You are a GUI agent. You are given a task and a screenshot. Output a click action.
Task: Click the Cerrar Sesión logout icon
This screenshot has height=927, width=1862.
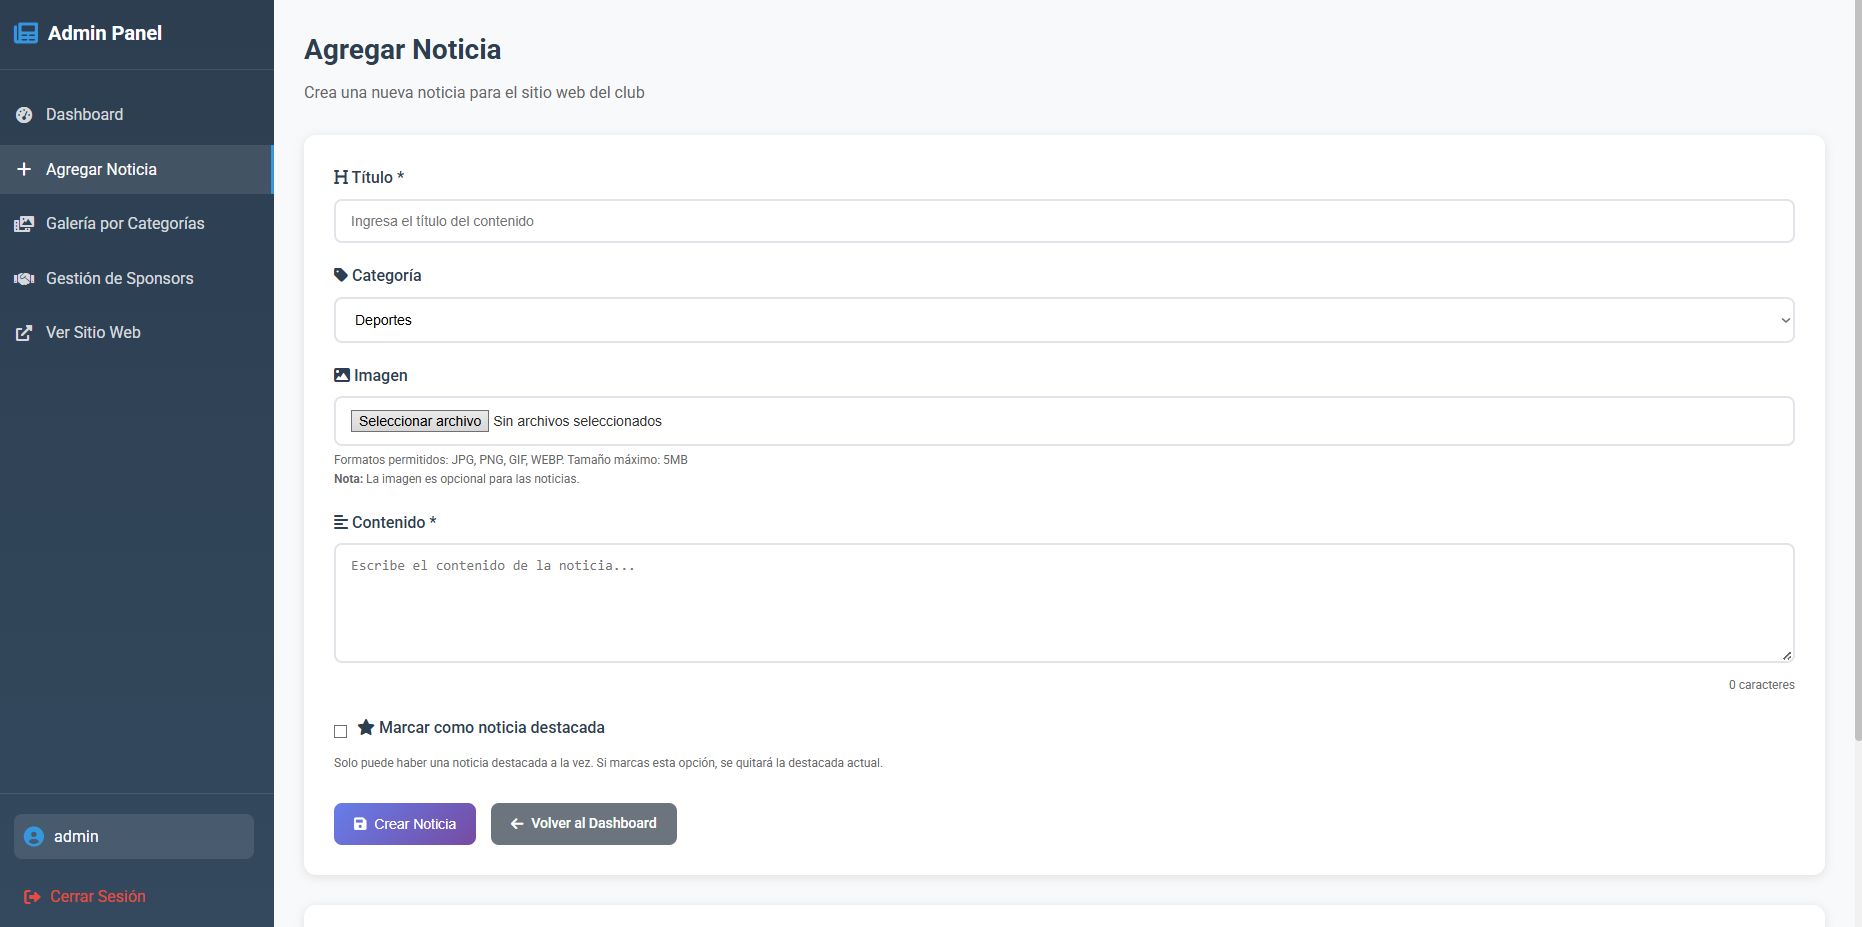tap(32, 897)
